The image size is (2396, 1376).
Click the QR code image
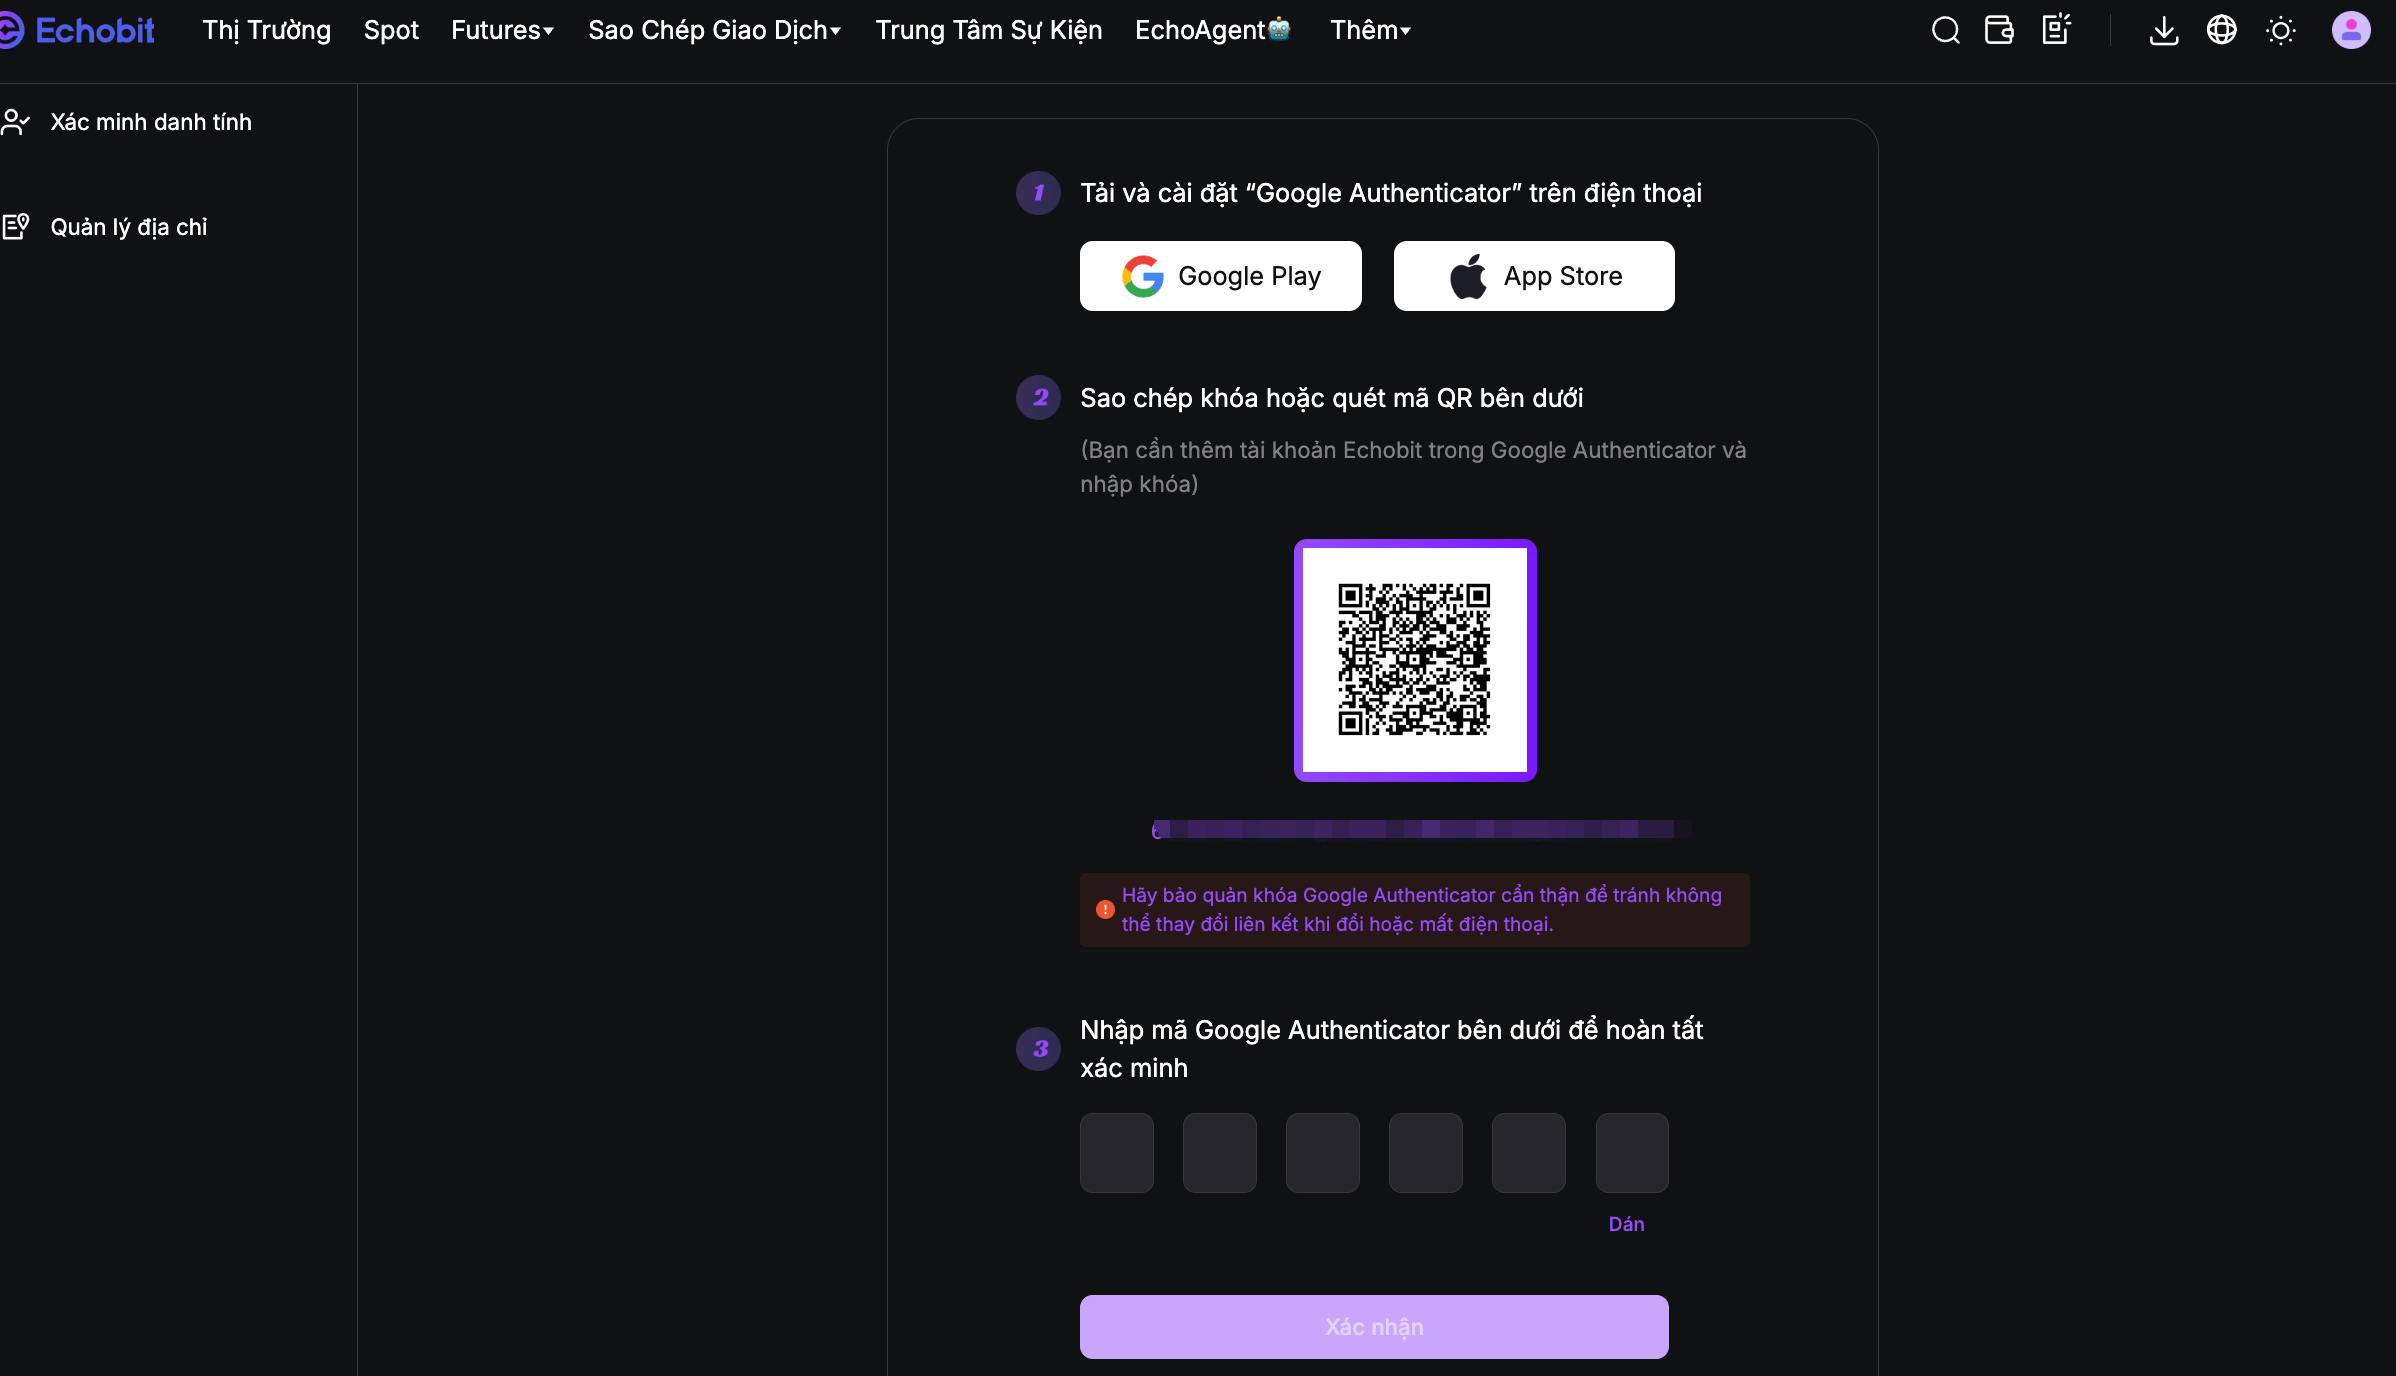1415,660
